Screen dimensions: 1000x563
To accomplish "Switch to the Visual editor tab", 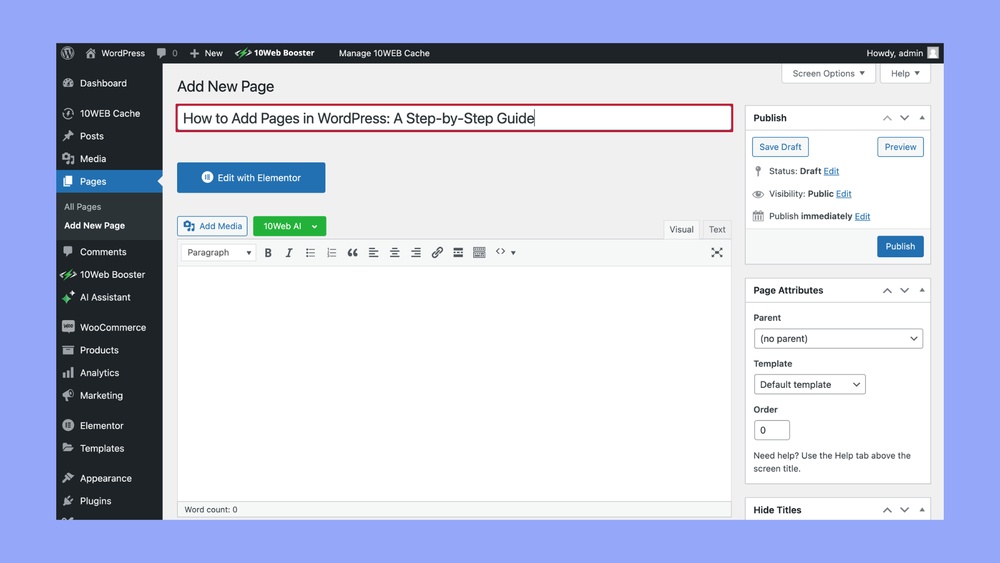I will click(x=681, y=230).
